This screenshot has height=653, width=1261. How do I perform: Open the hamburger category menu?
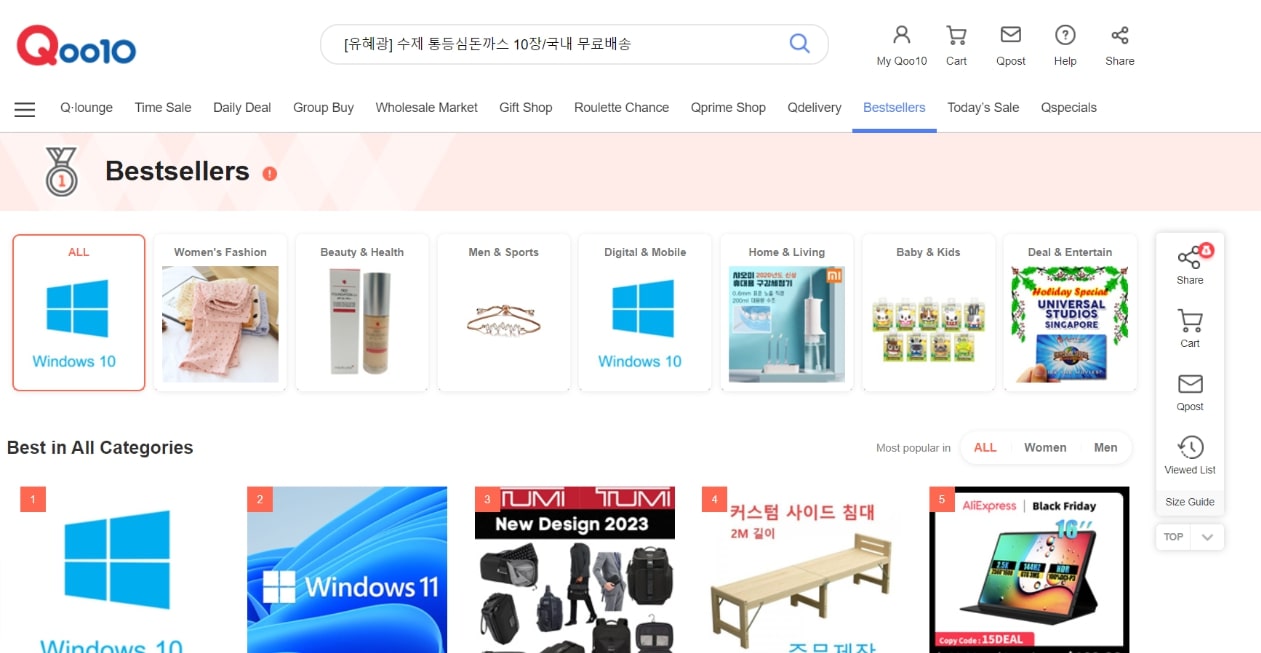[25, 109]
